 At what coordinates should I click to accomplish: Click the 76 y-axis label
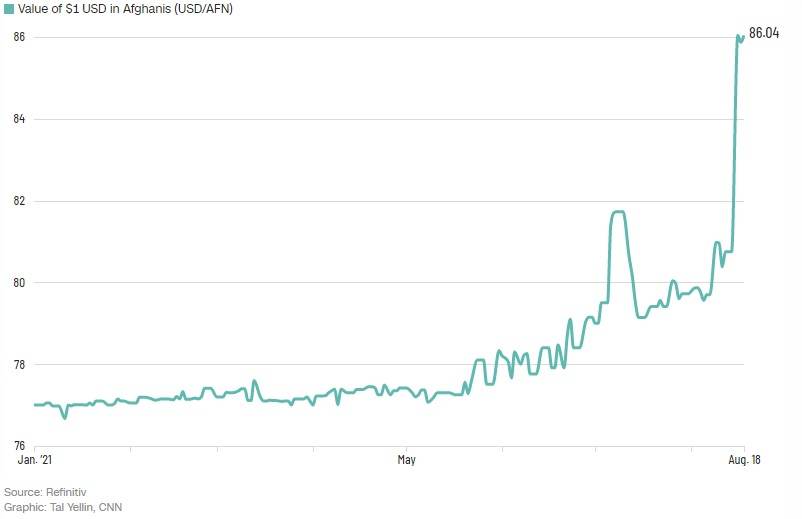[18, 447]
